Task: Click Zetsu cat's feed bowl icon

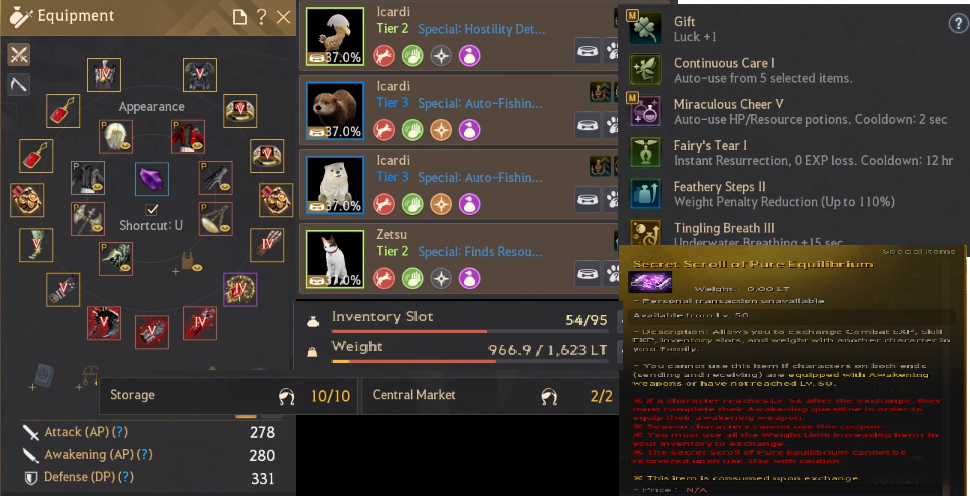Action: 587,273
